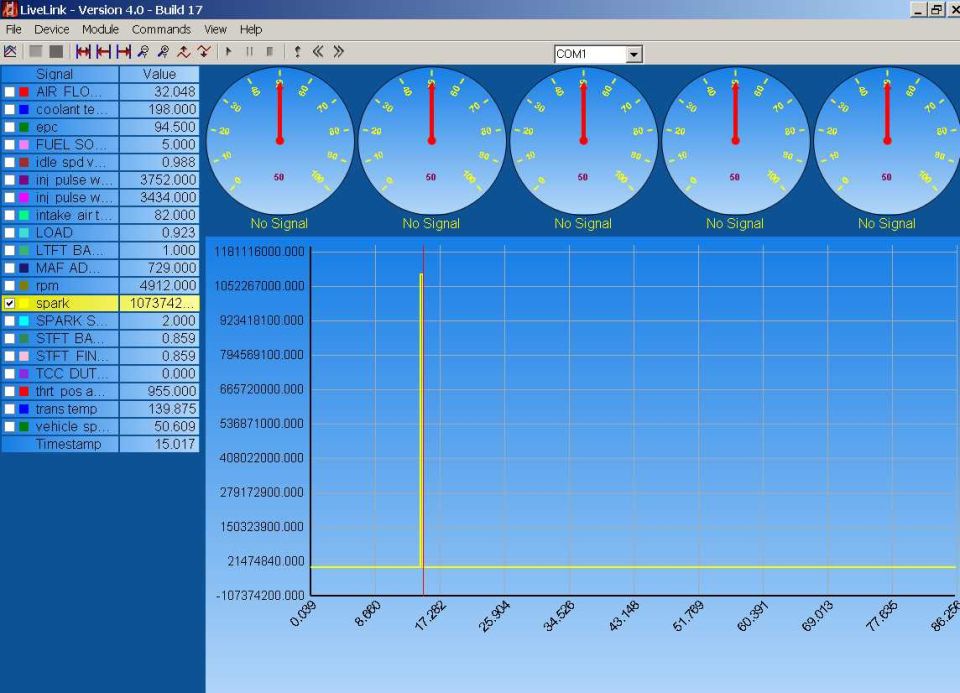960x693 pixels.
Task: Click the yellow color swatch for spark
Action: pos(24,303)
